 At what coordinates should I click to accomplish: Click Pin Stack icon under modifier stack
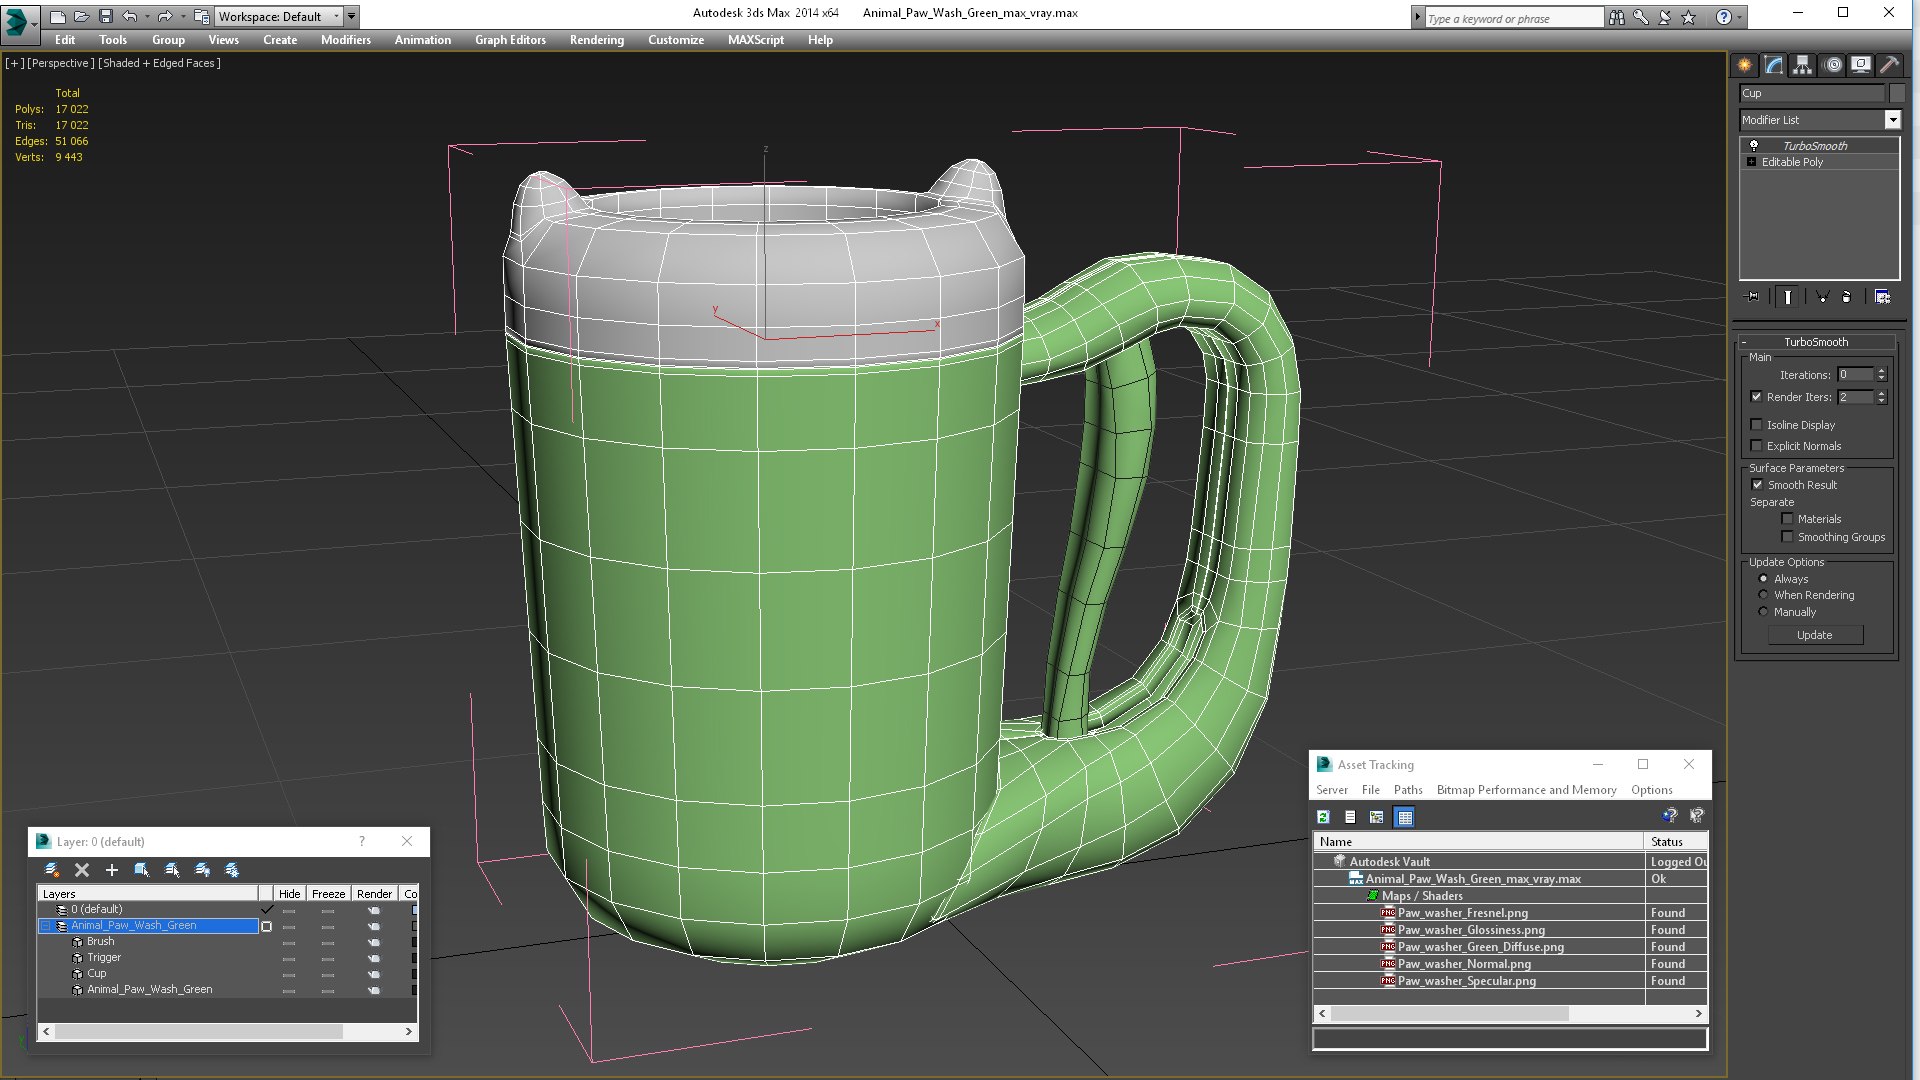[x=1752, y=297]
